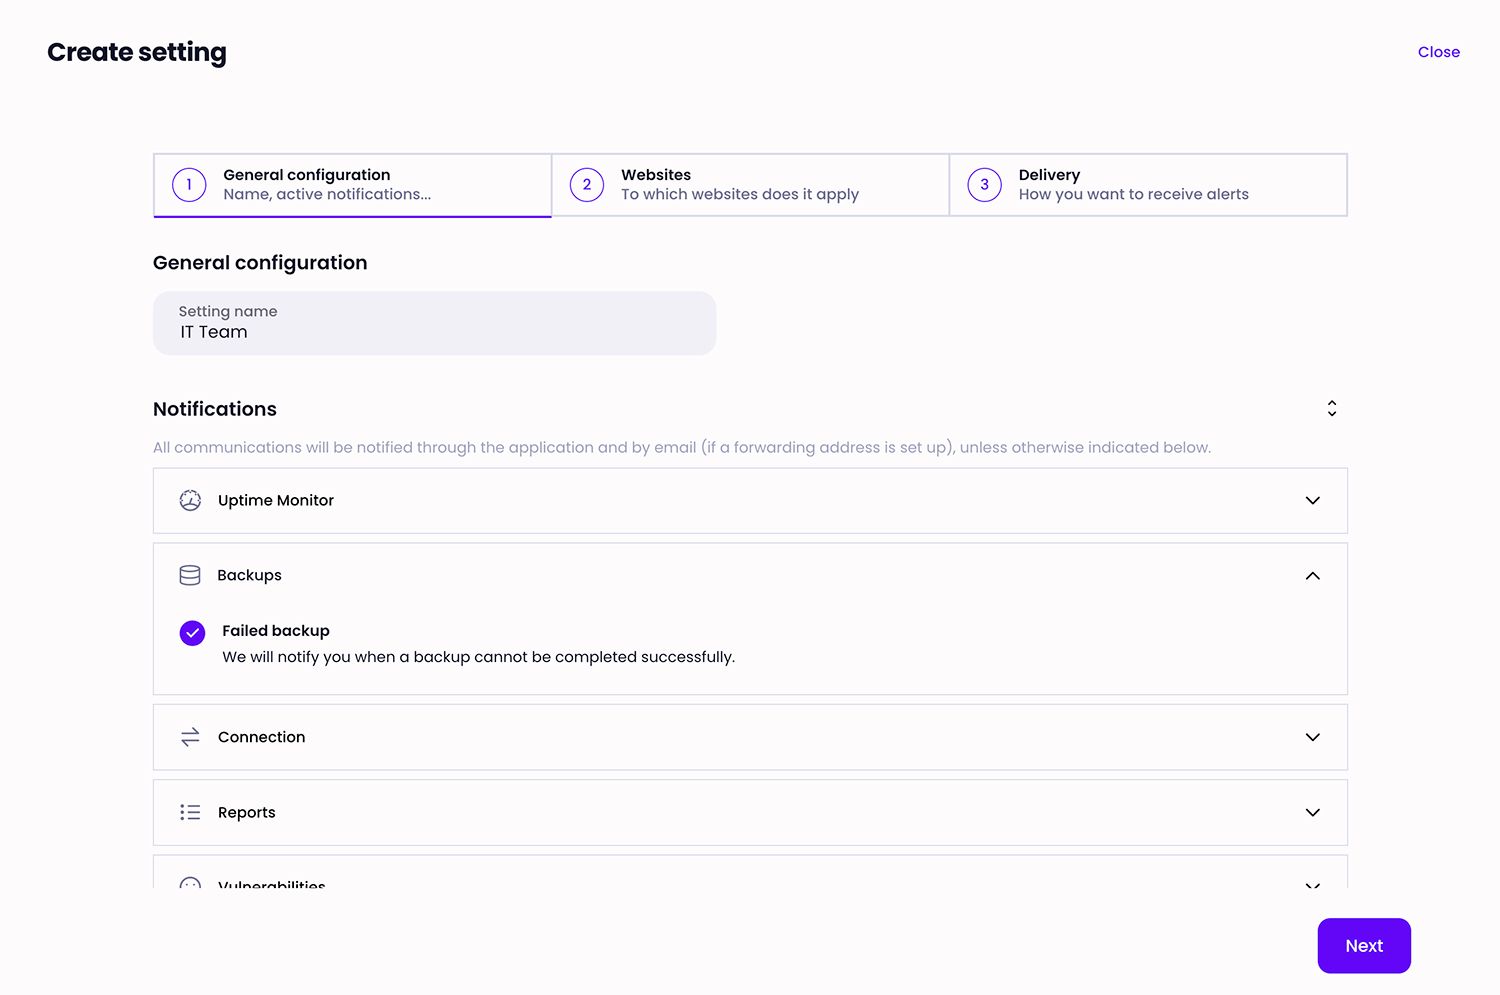Click the Backups database icon
The height and width of the screenshot is (995, 1500).
tap(190, 575)
